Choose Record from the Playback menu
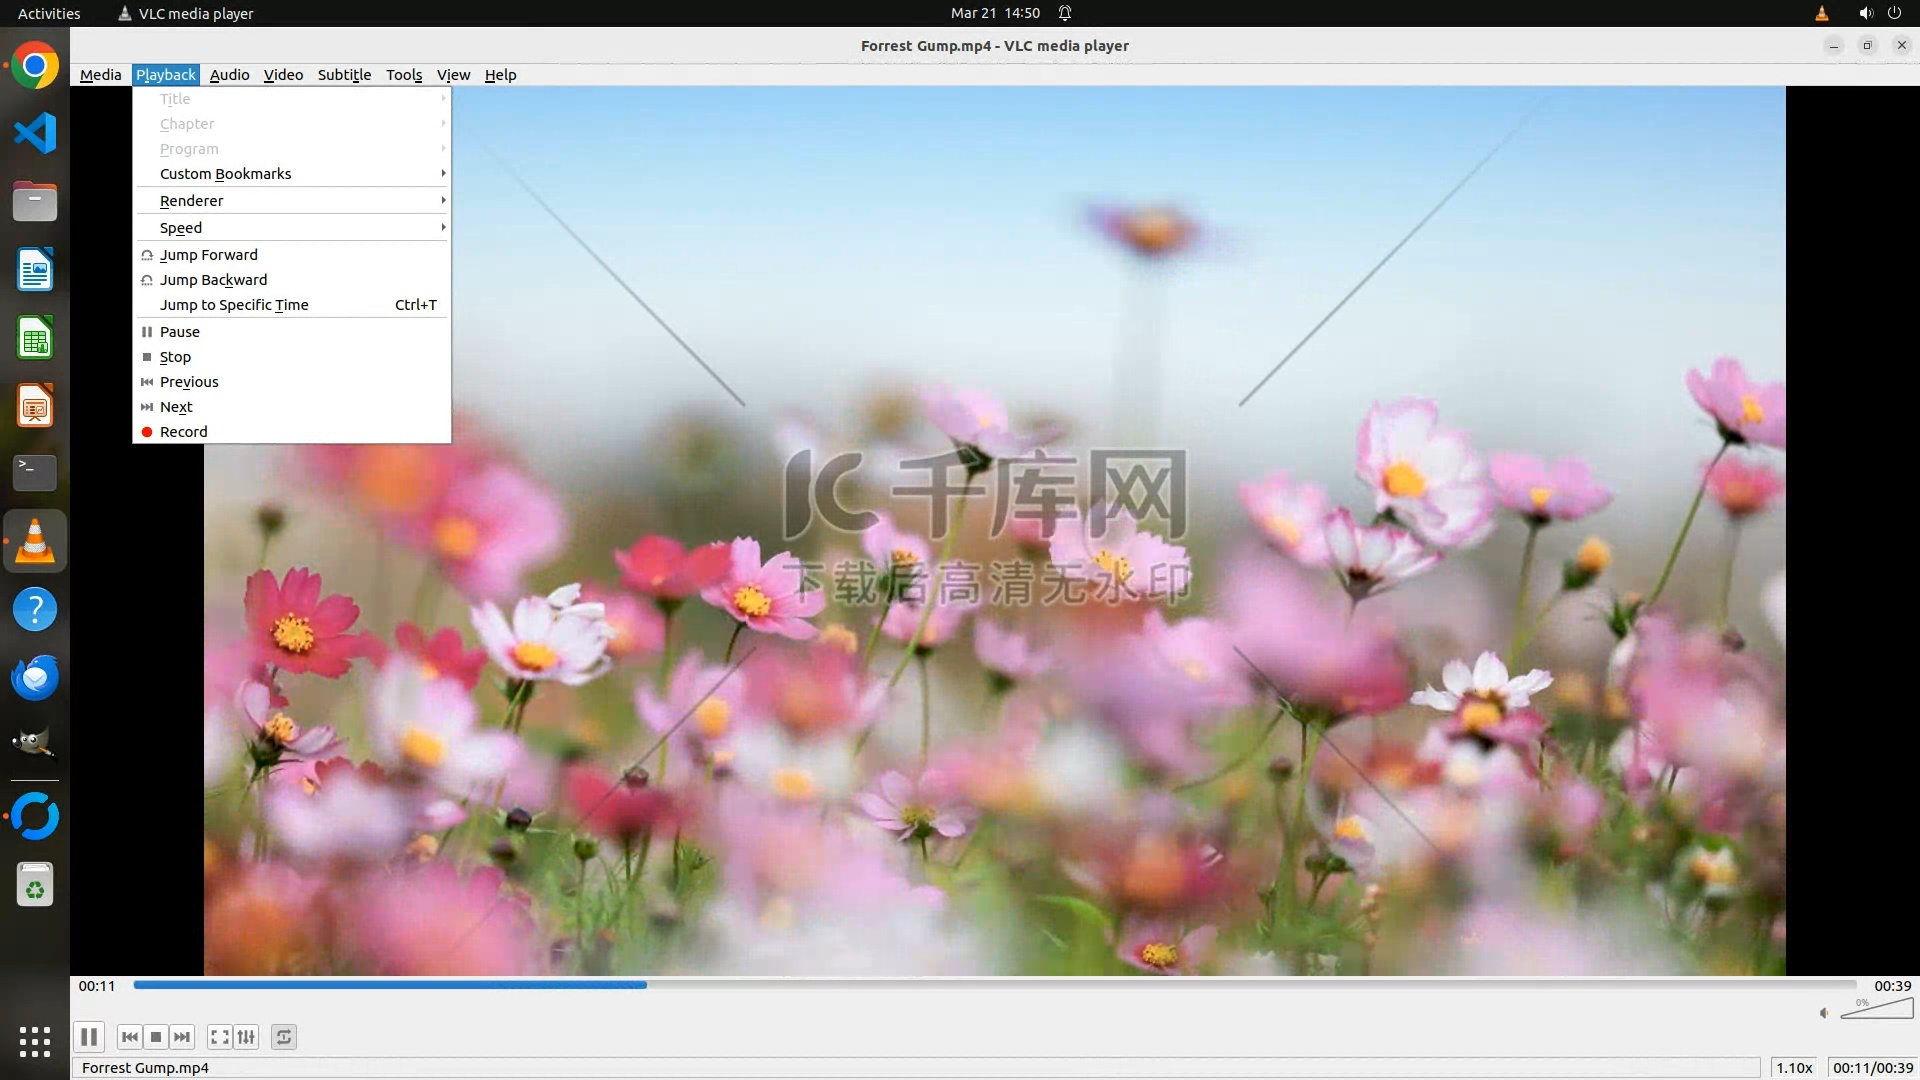Image resolution: width=1920 pixels, height=1080 pixels. tap(184, 432)
